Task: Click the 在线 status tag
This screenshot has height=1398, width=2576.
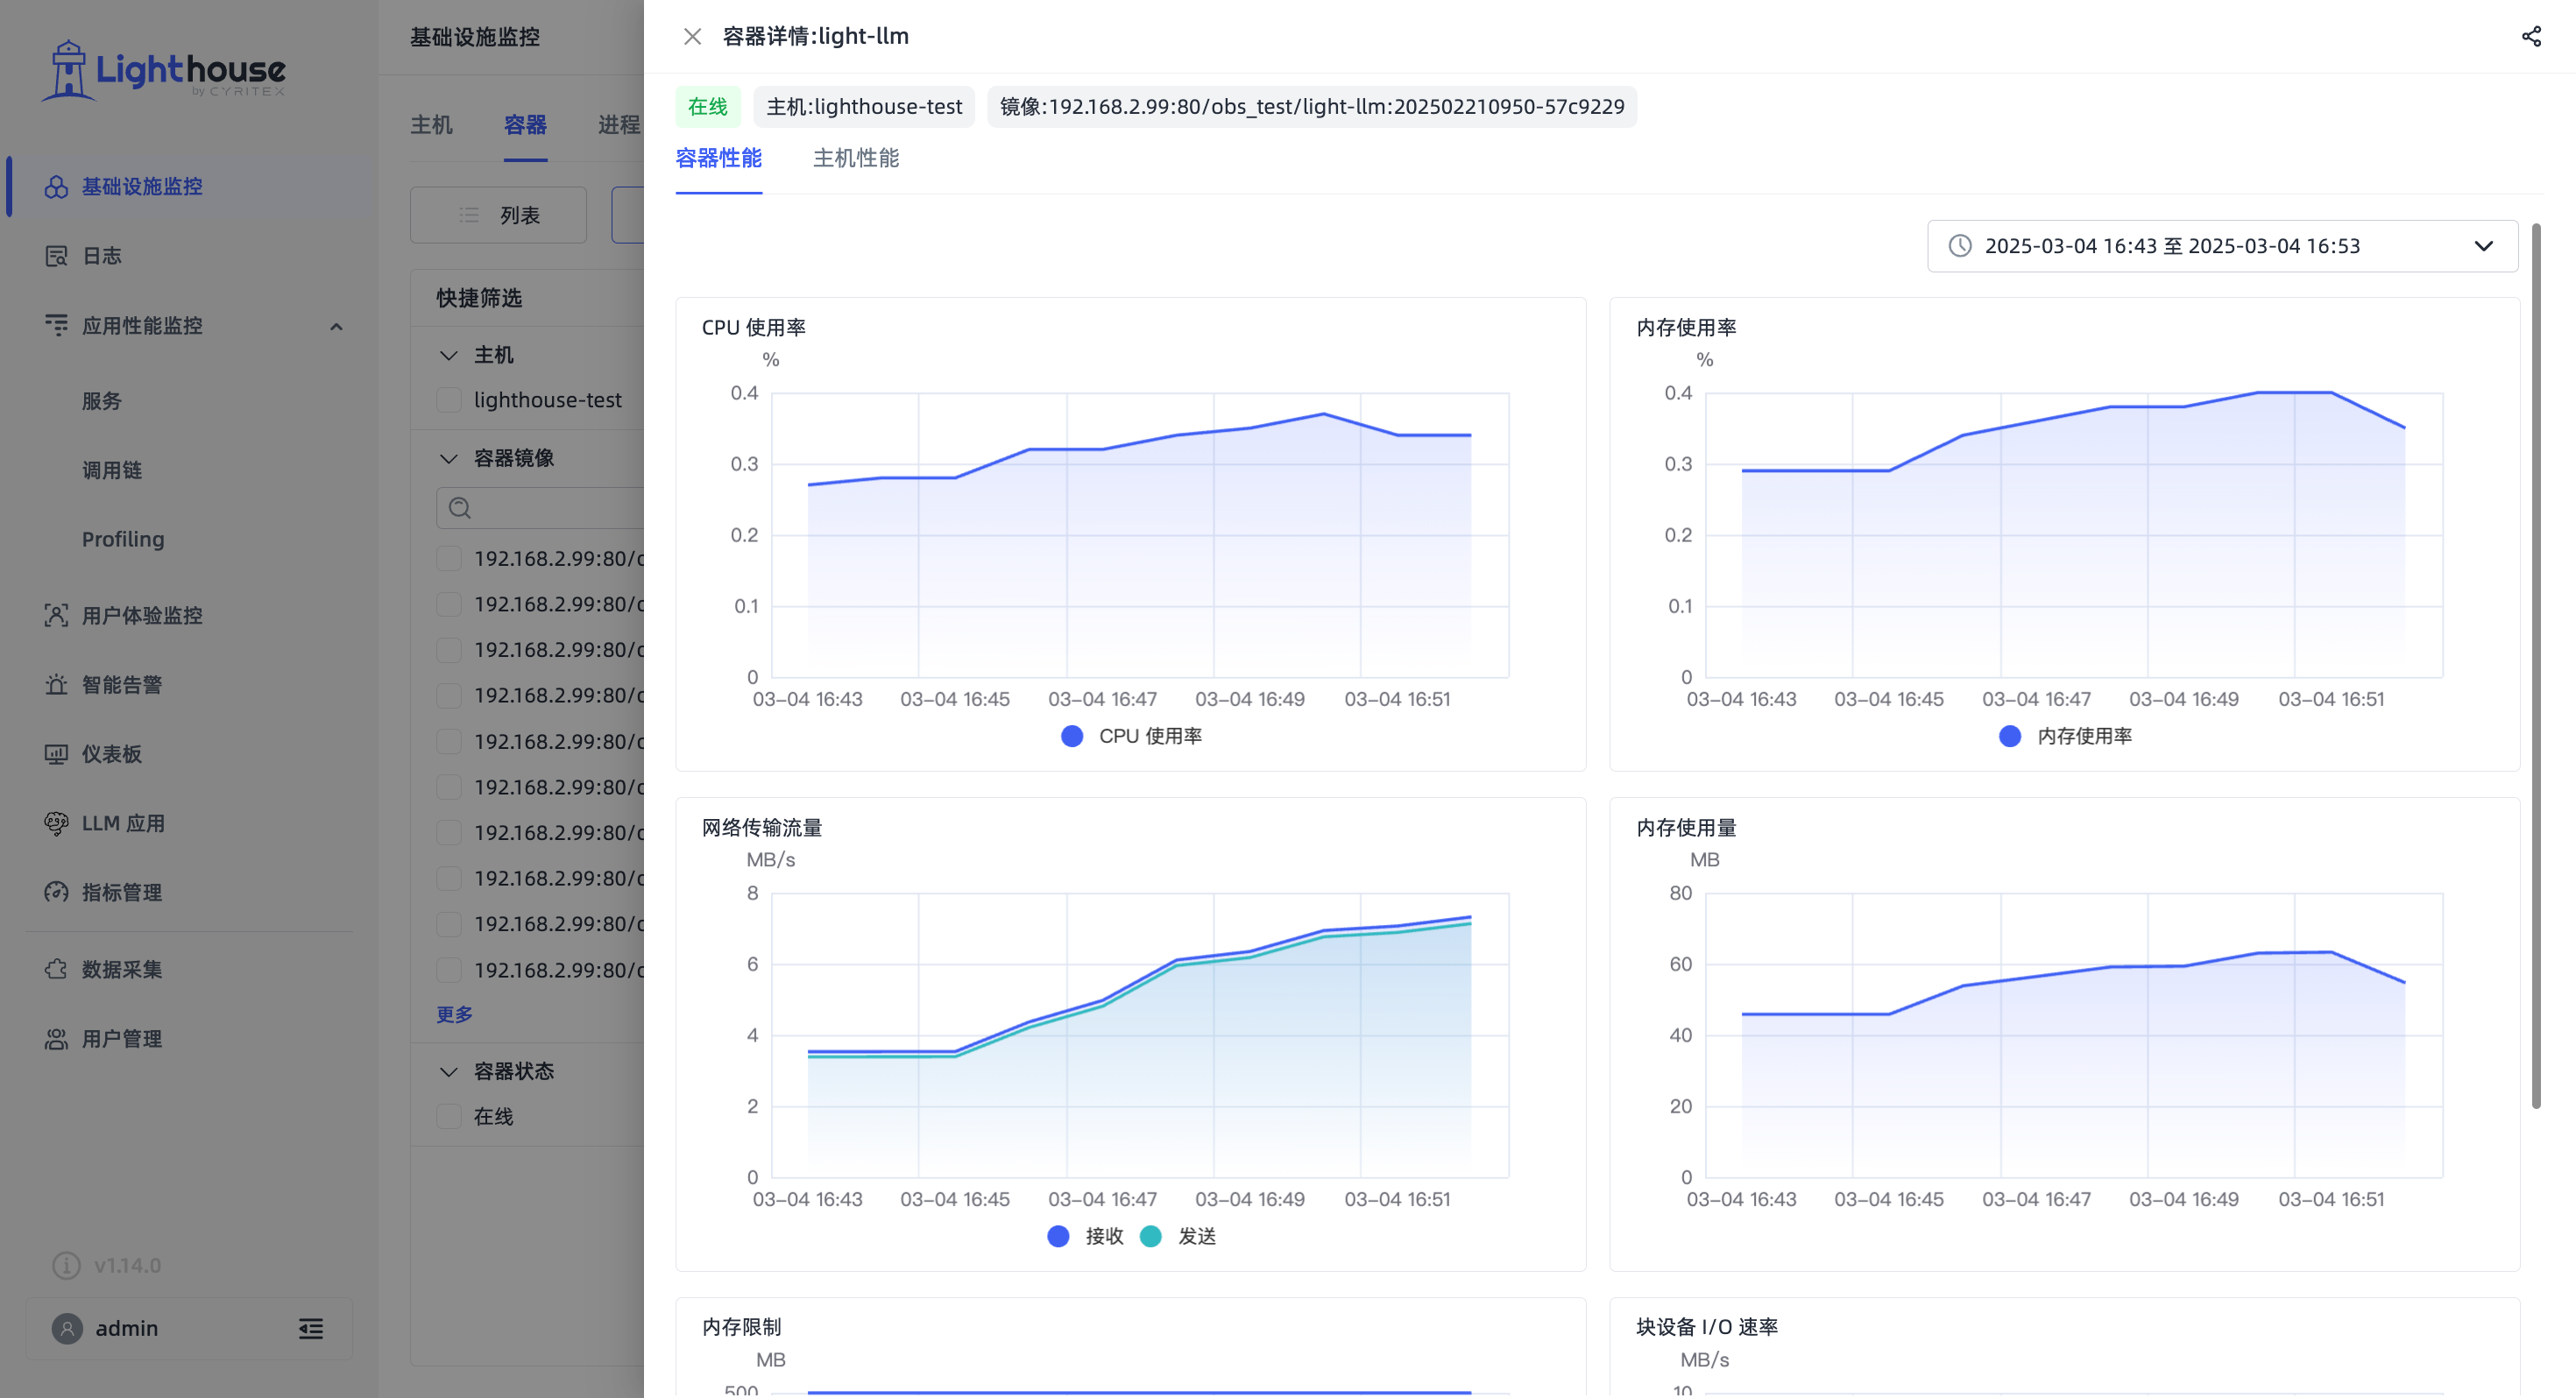Action: coord(708,107)
